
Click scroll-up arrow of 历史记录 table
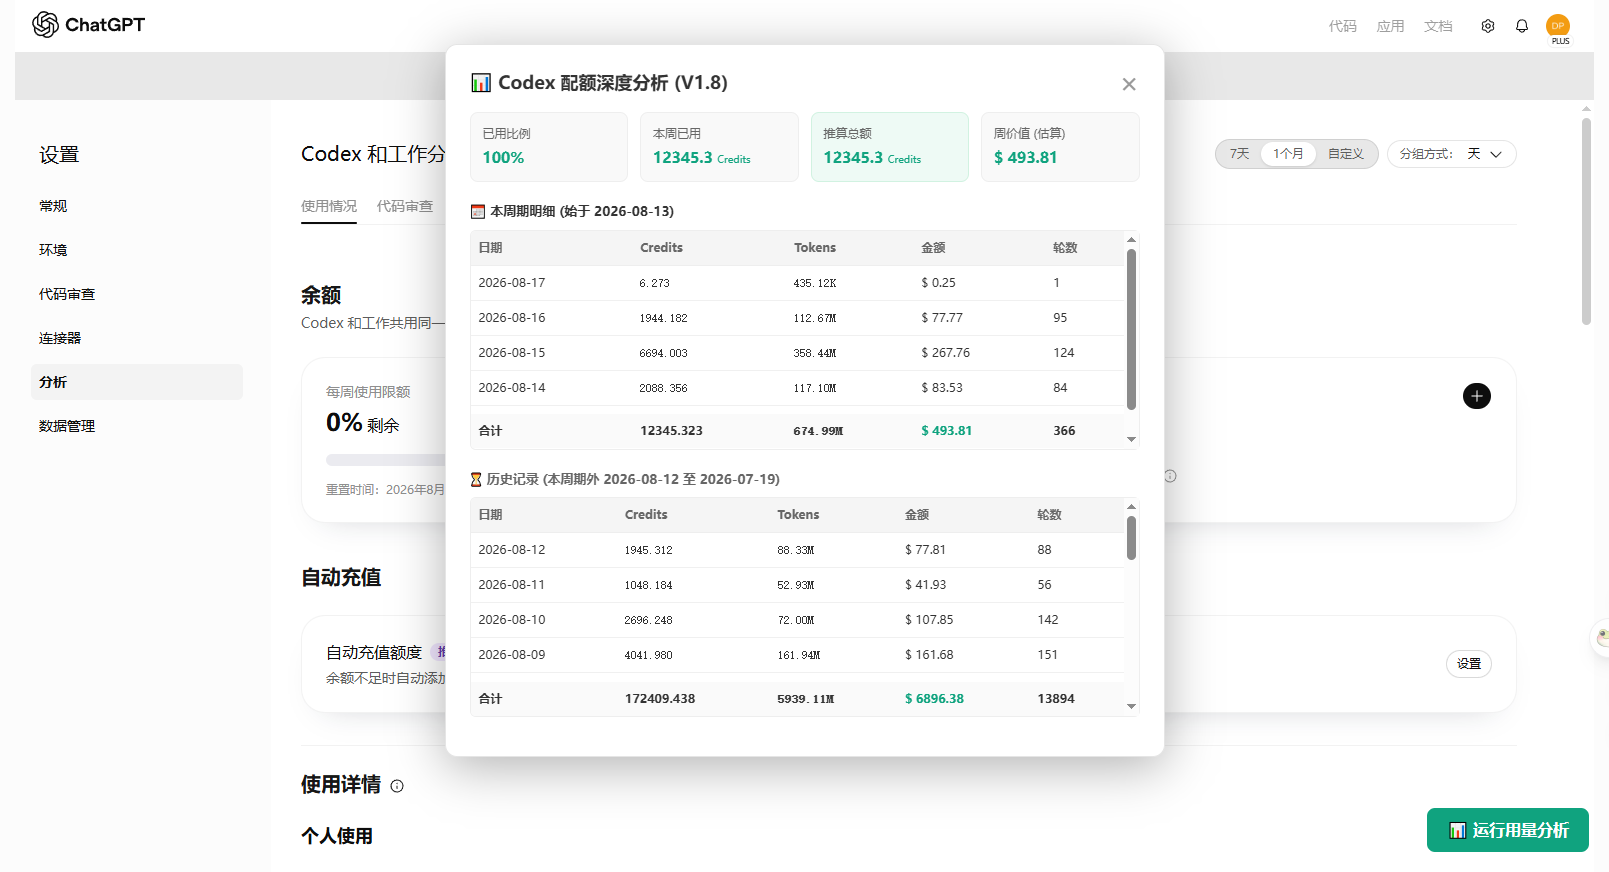pos(1131,506)
